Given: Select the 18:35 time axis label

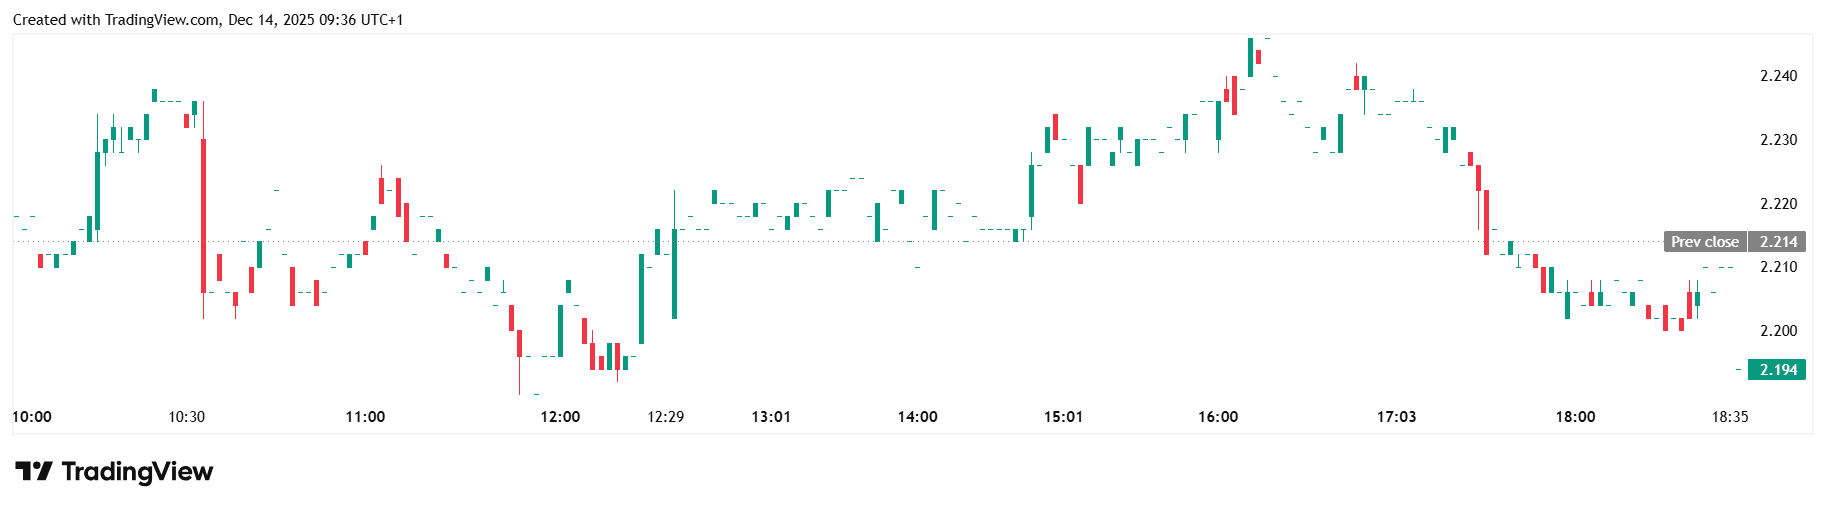Looking at the screenshot, I should point(1729,417).
